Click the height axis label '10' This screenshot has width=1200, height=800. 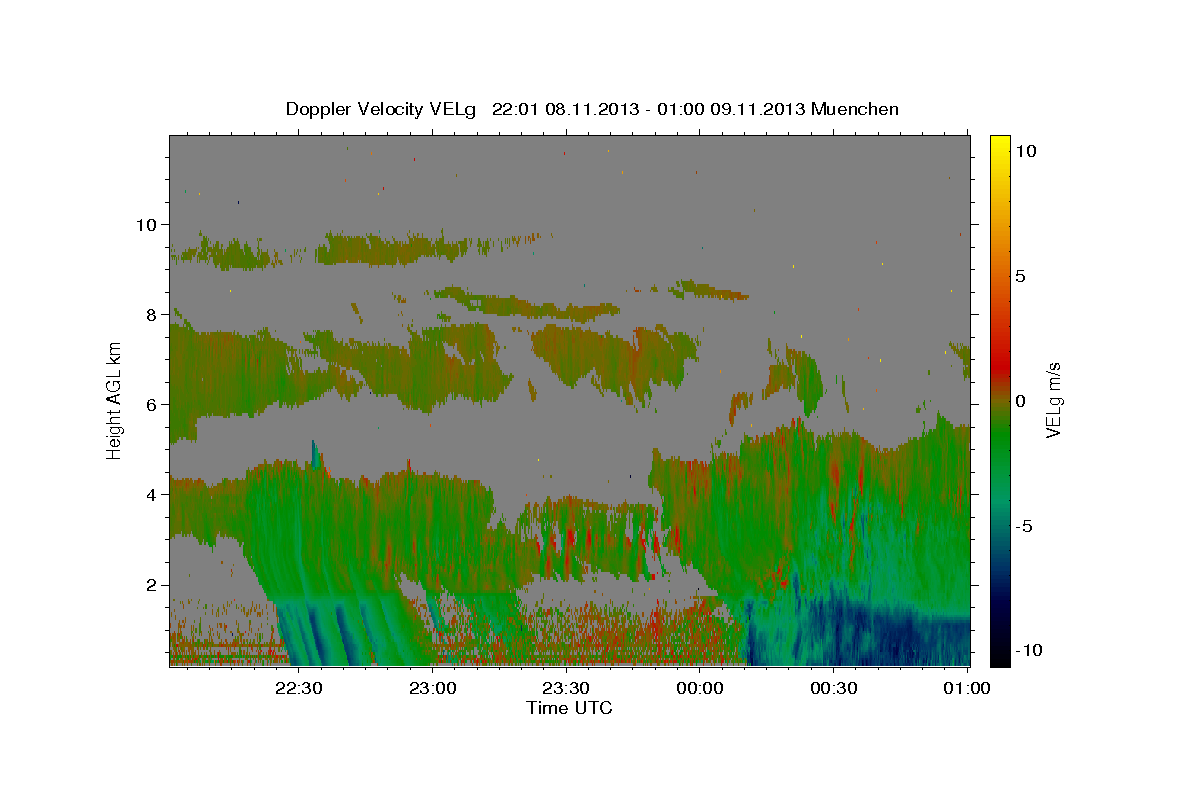[148, 224]
